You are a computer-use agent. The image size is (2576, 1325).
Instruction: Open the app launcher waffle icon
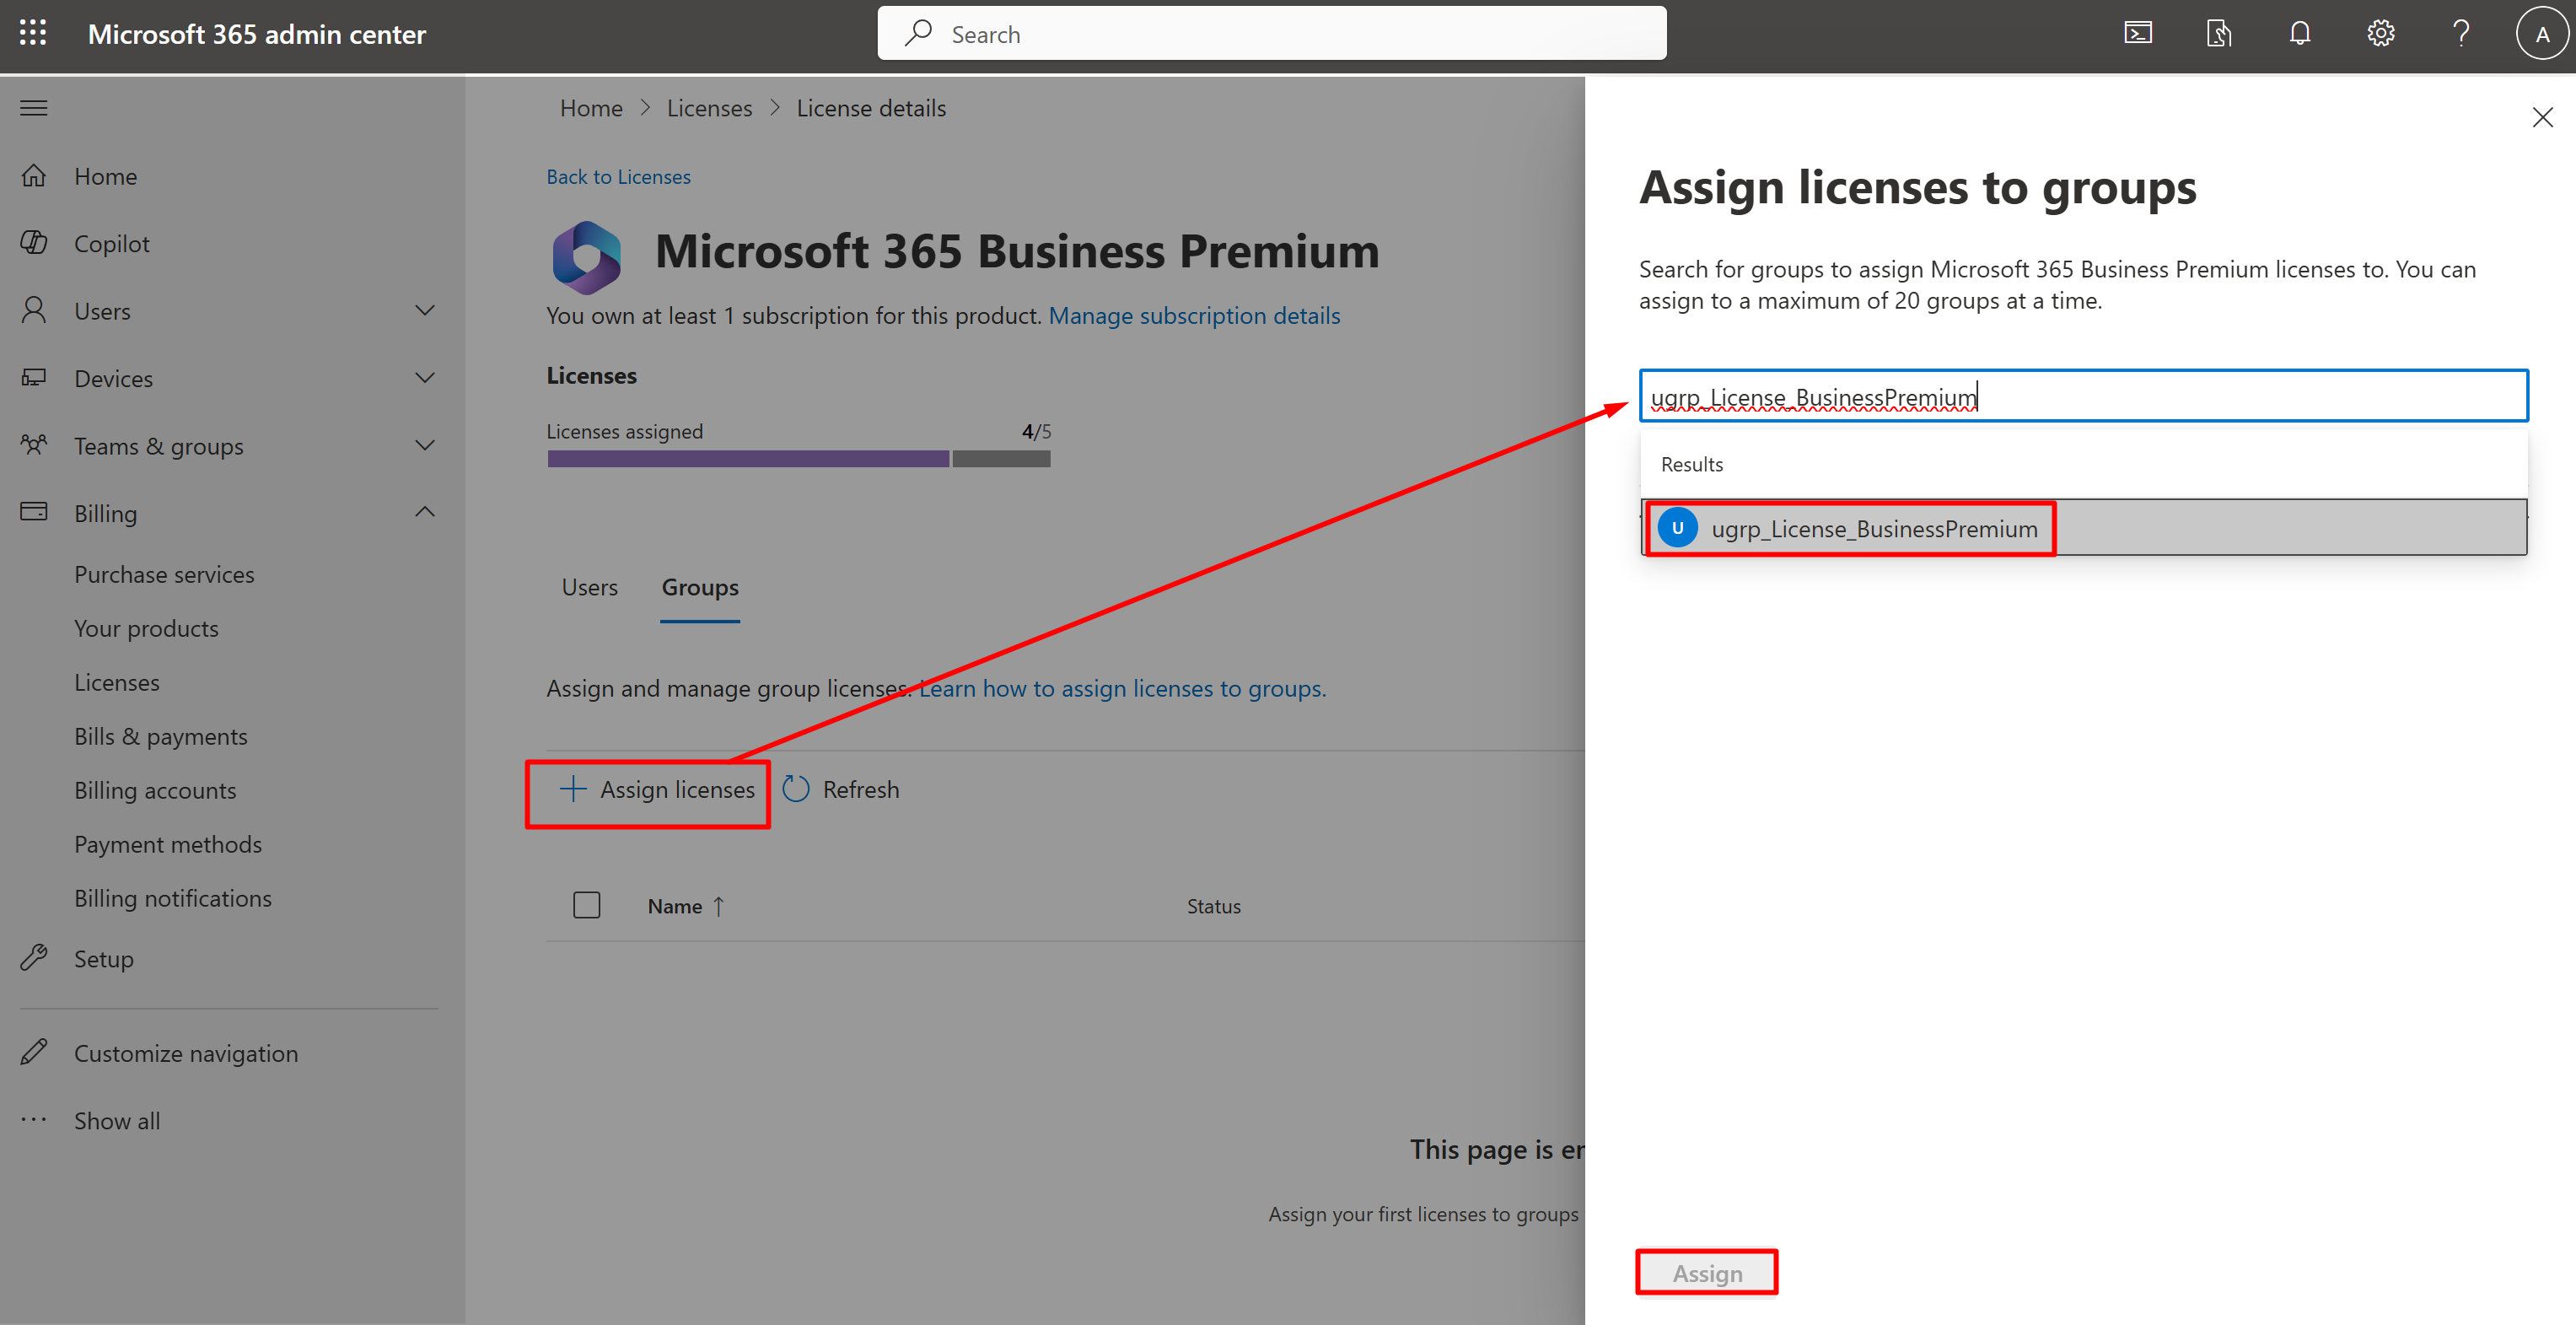click(x=33, y=33)
